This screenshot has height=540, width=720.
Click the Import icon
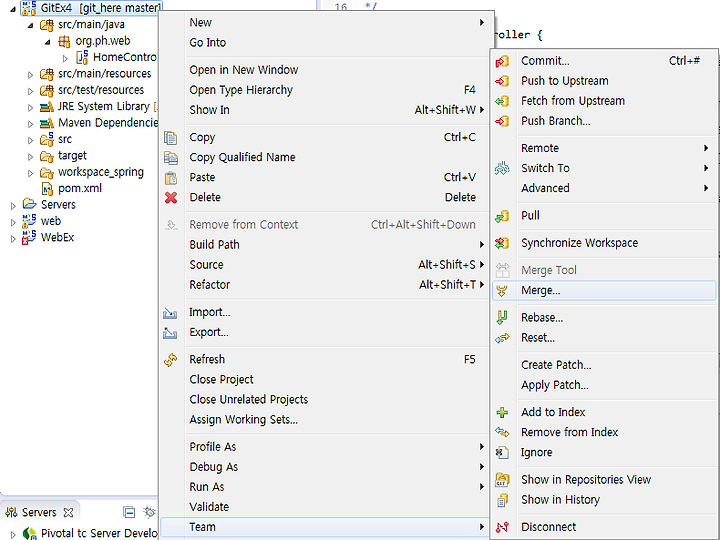(x=170, y=313)
